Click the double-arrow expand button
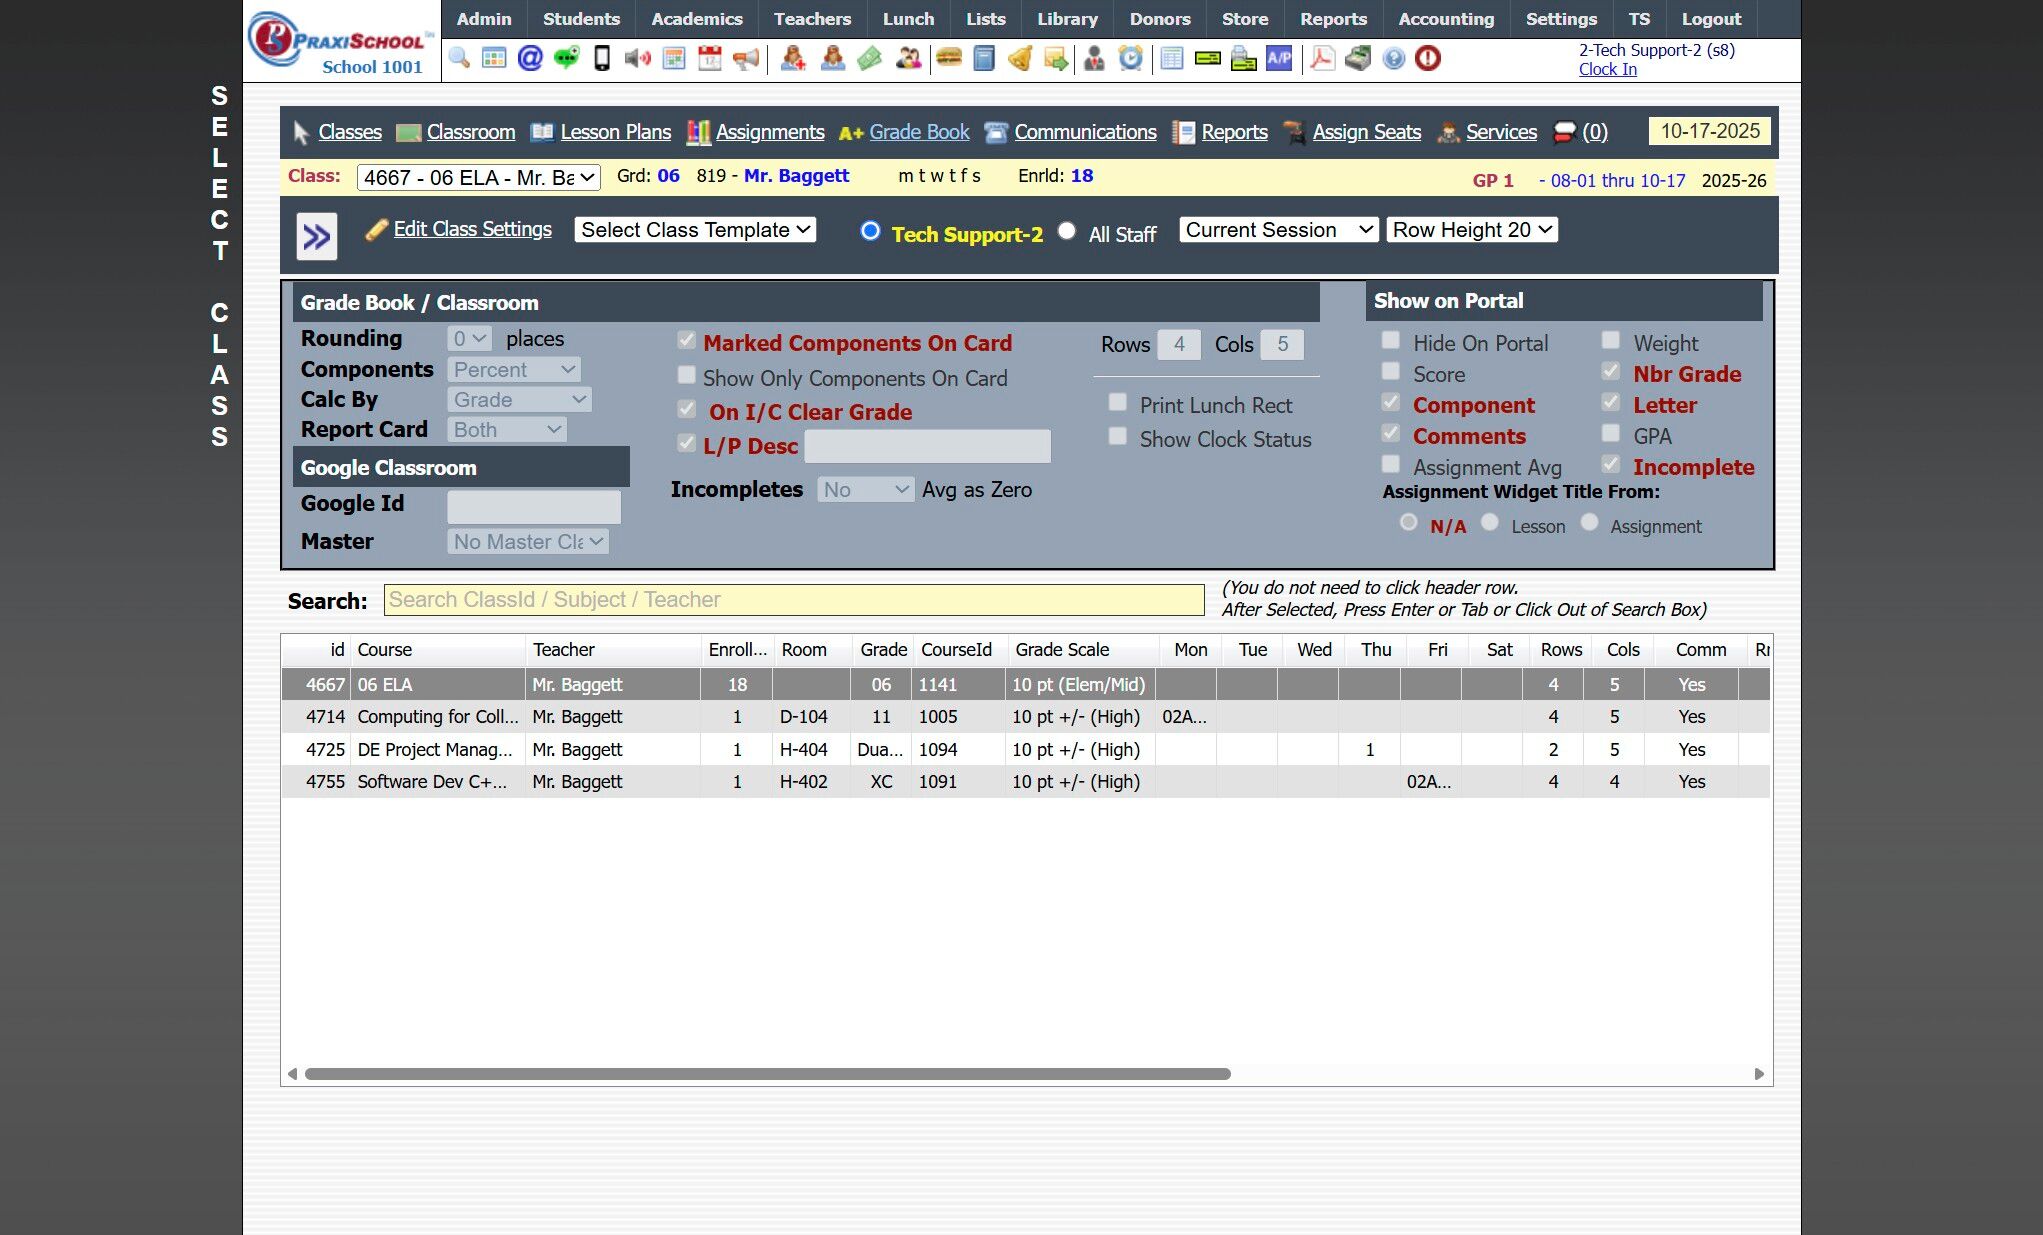This screenshot has height=1235, width=2043. [317, 237]
